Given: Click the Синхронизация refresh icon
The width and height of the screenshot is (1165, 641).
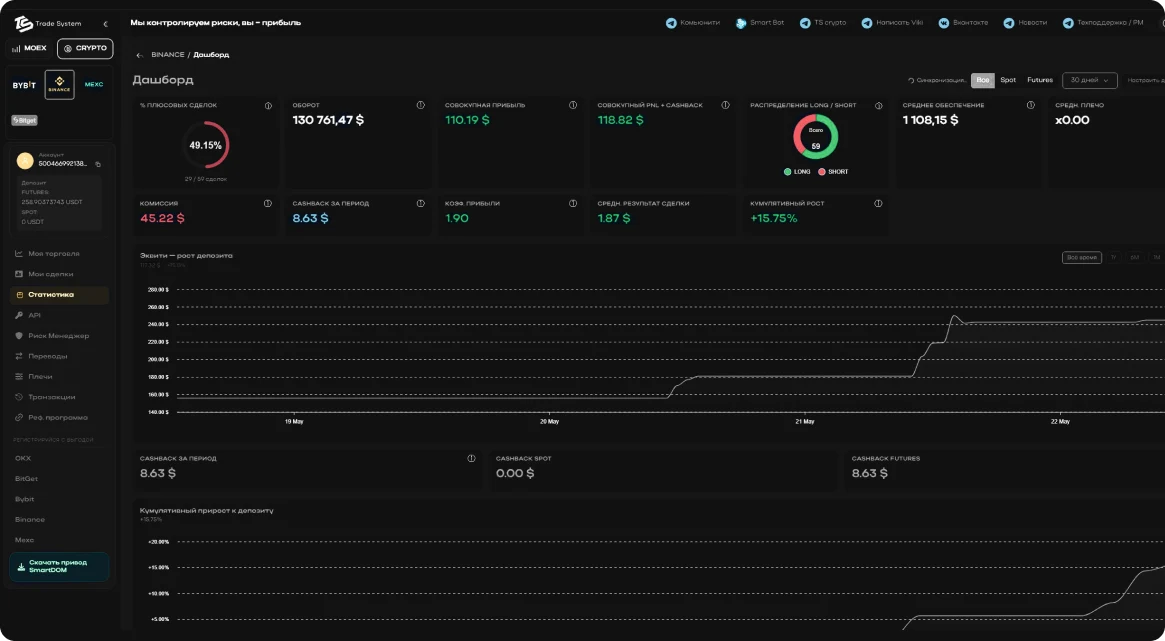Looking at the screenshot, I should 912,80.
